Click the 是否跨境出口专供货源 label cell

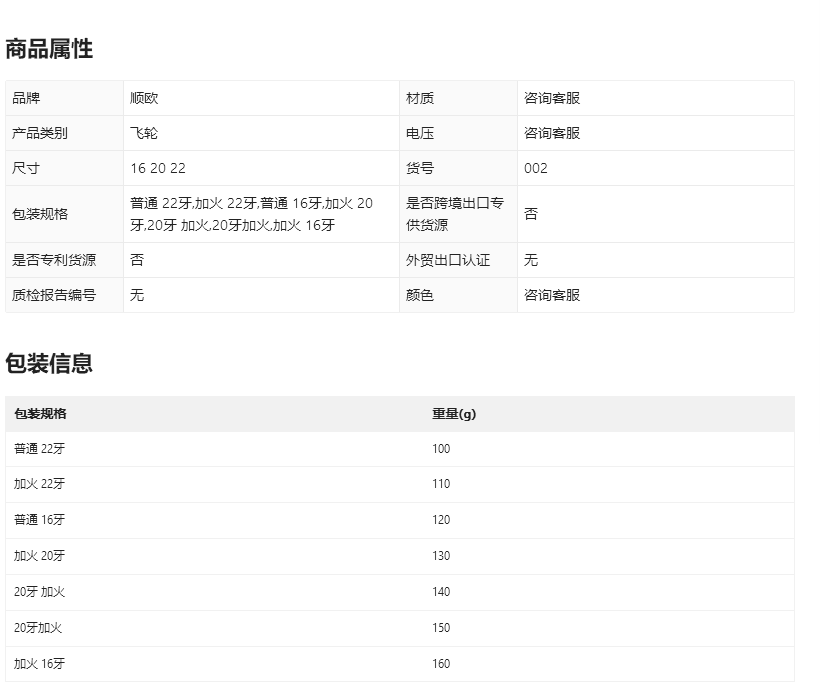tap(455, 214)
